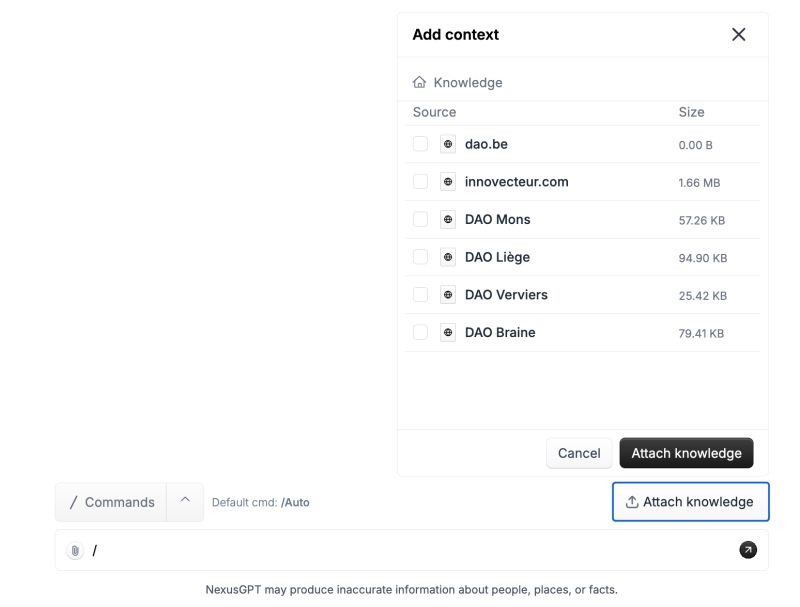
Task: Click the Knowledge home icon
Action: [x=420, y=83]
